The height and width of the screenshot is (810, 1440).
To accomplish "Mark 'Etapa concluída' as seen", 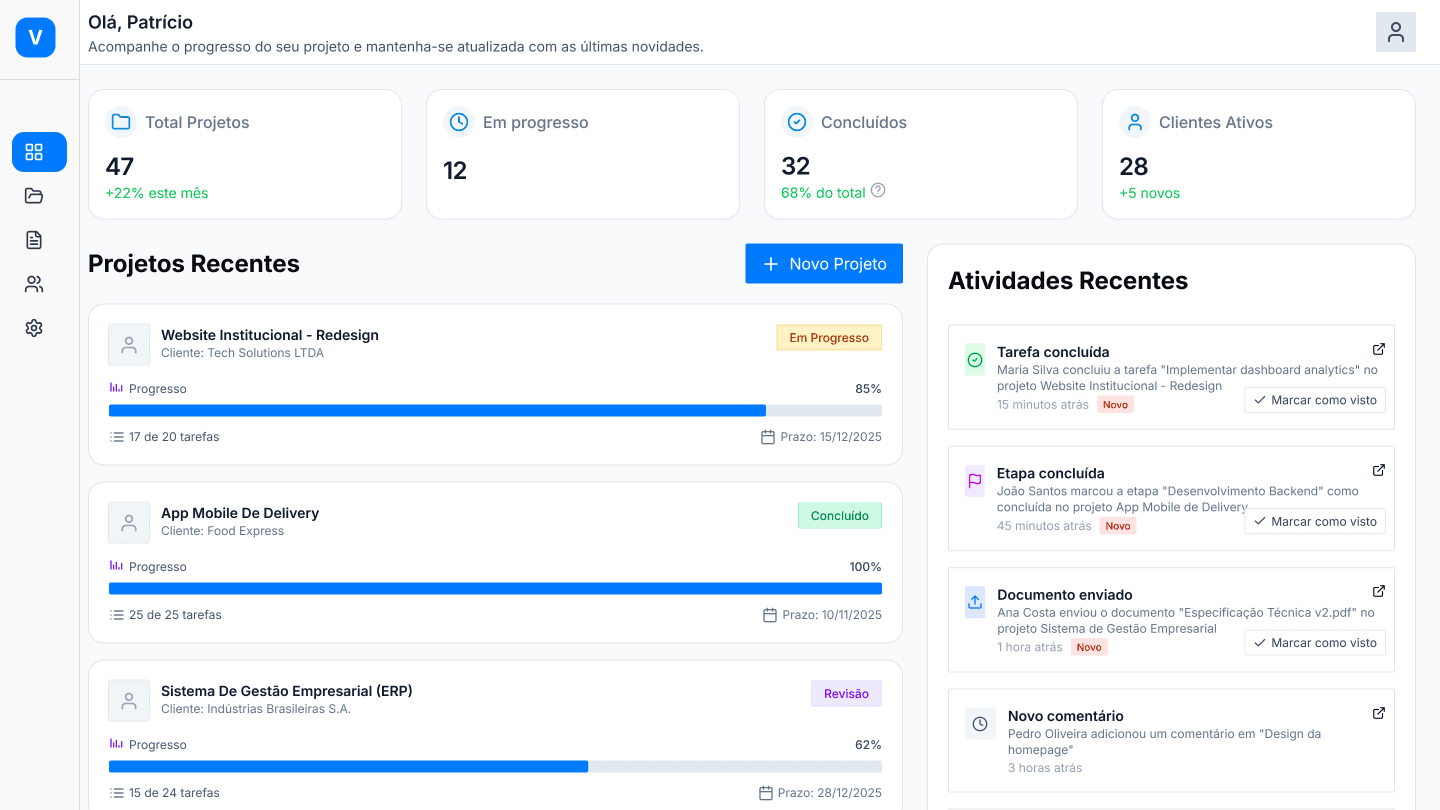I will click(1315, 521).
